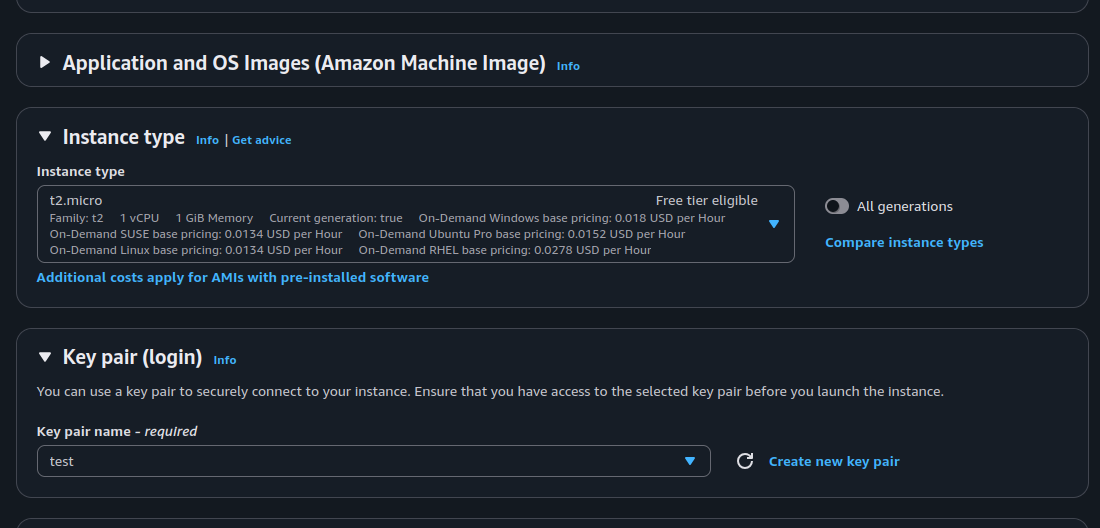The width and height of the screenshot is (1100, 528).
Task: Refresh the key pair list
Action: point(745,461)
